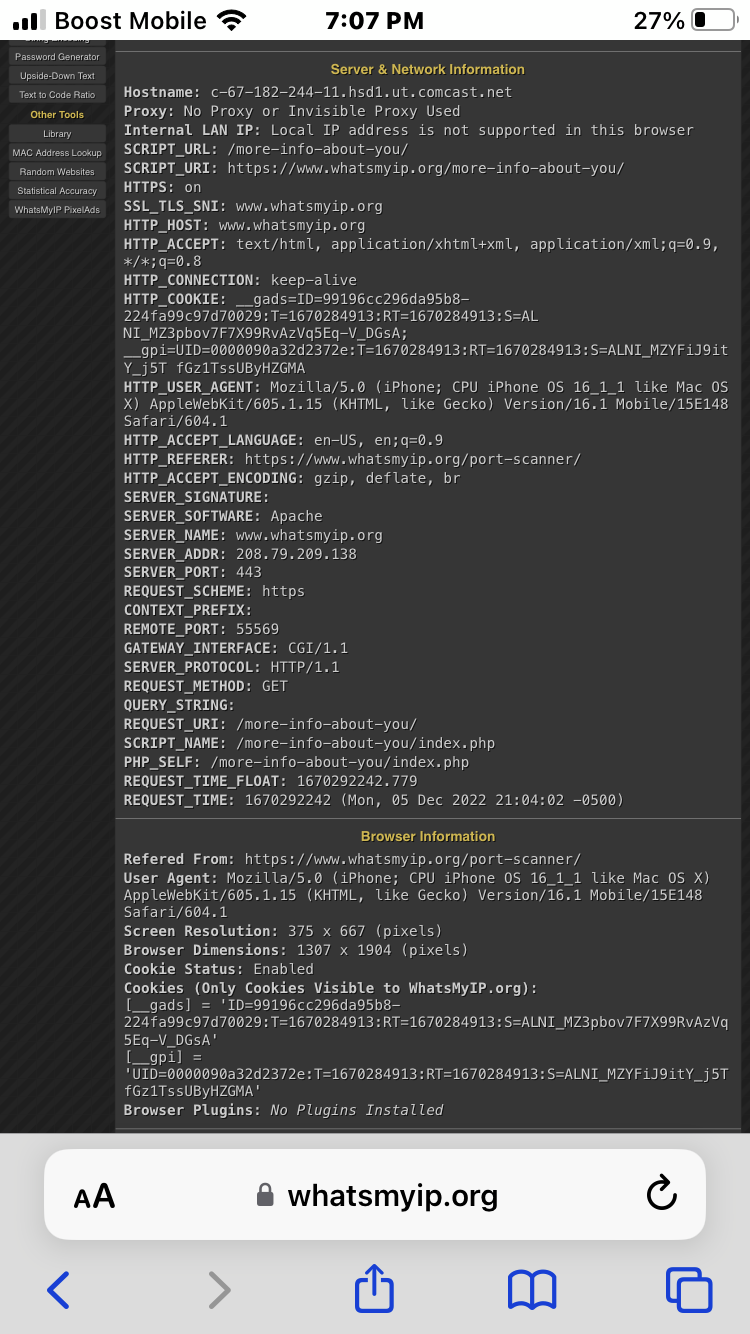Open the Library section
This screenshot has width=750, height=1334.
(56, 133)
